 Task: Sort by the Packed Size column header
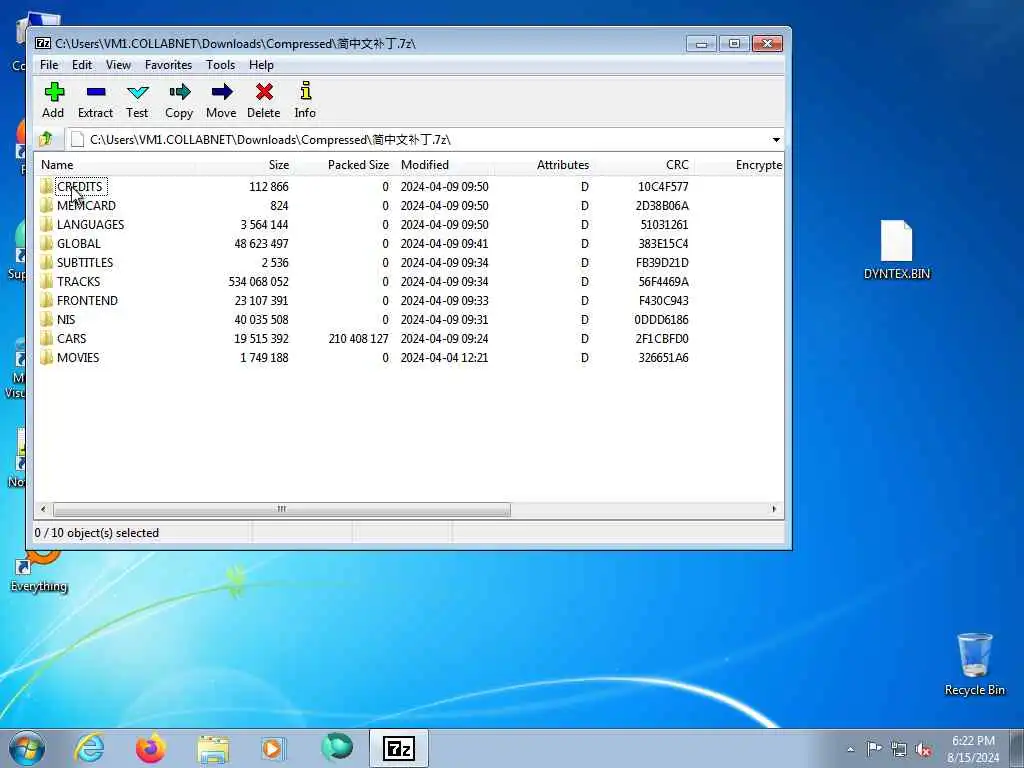tap(344, 165)
